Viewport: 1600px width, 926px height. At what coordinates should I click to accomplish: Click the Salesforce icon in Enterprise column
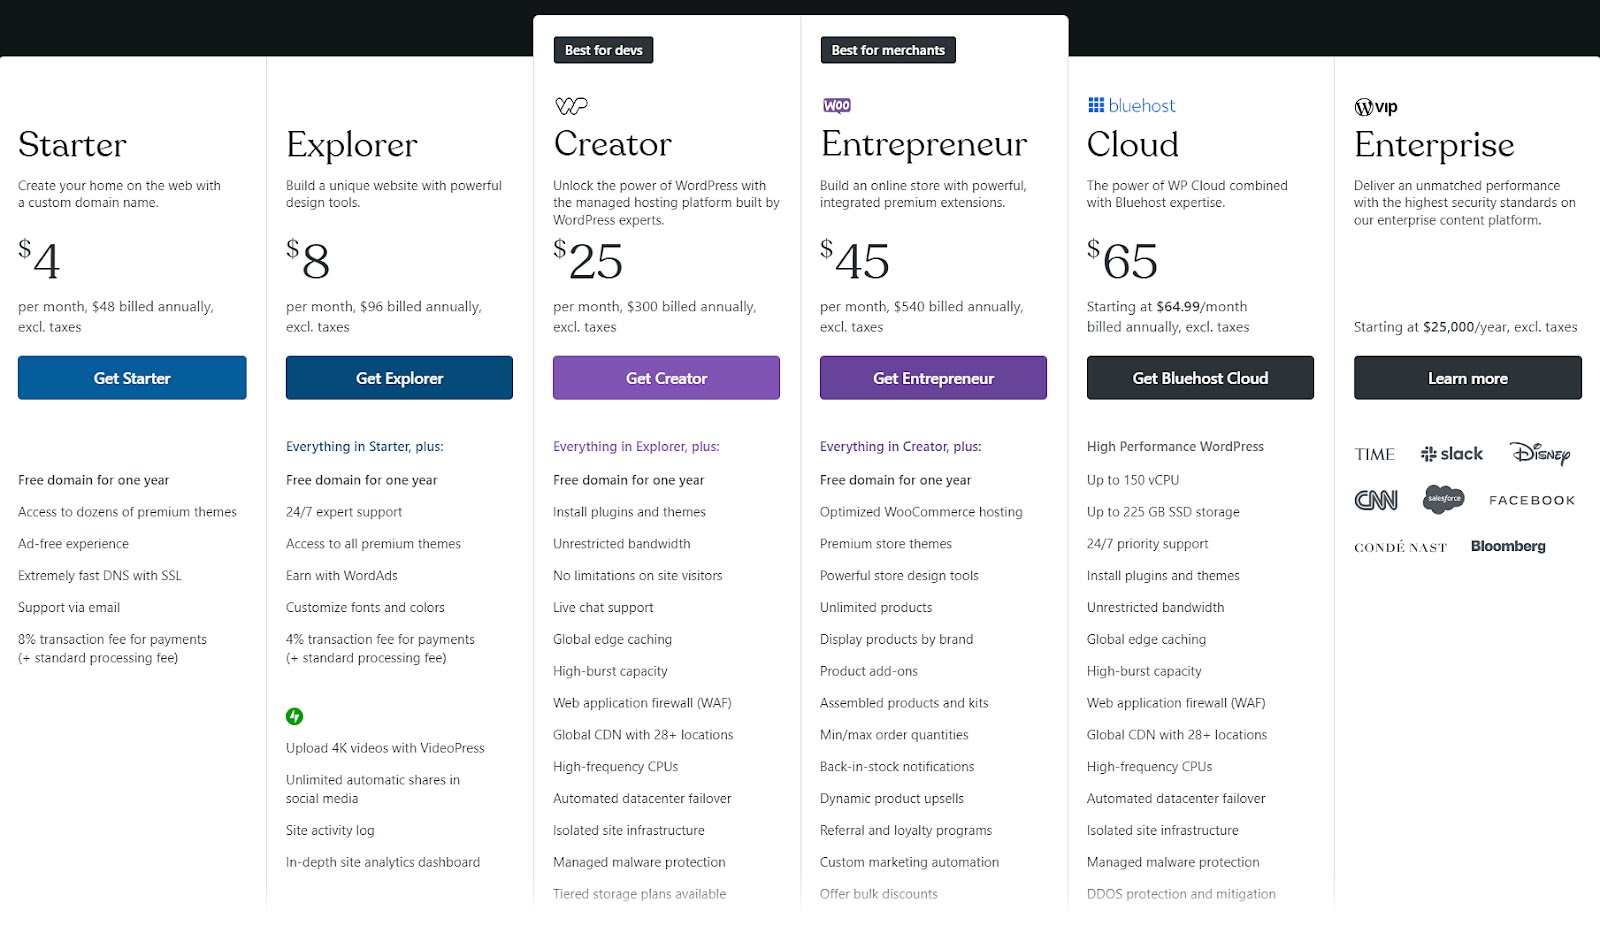click(x=1443, y=498)
